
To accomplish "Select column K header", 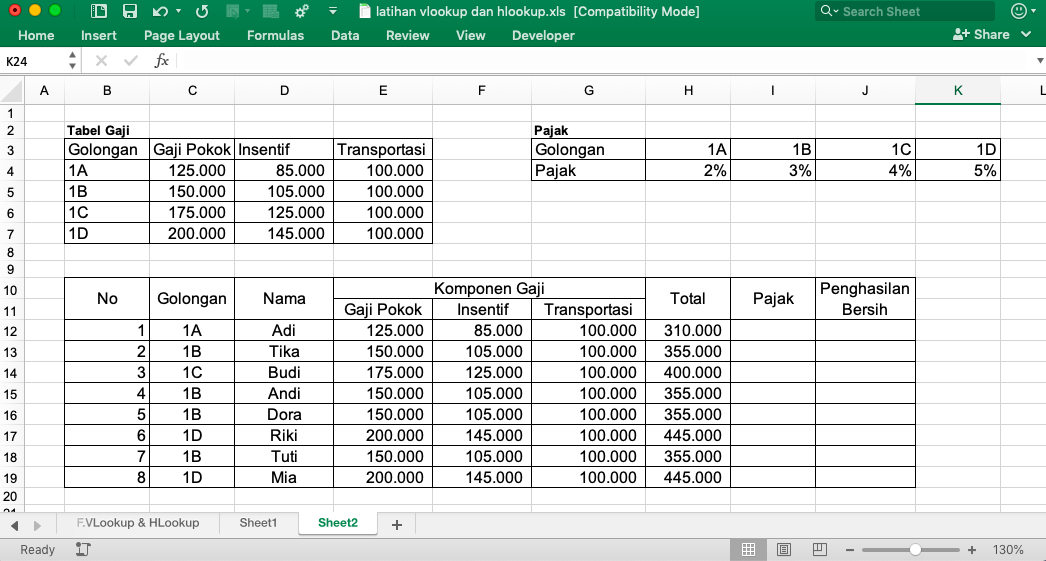I will coord(958,91).
